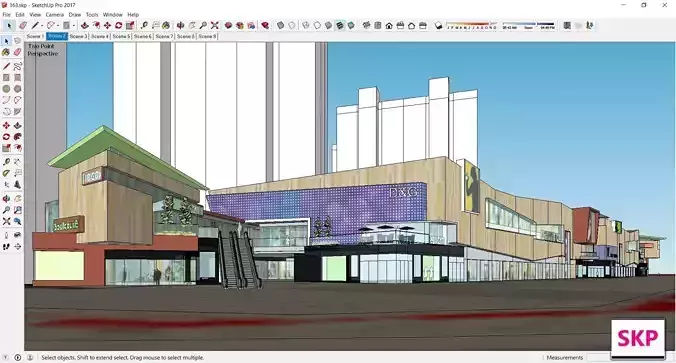
Task: Switch to Scene 3 tab
Action: [x=78, y=37]
